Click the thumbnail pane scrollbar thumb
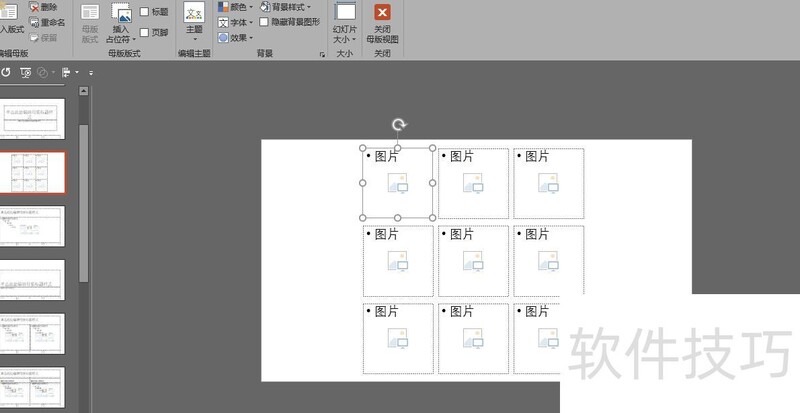 (x=84, y=203)
